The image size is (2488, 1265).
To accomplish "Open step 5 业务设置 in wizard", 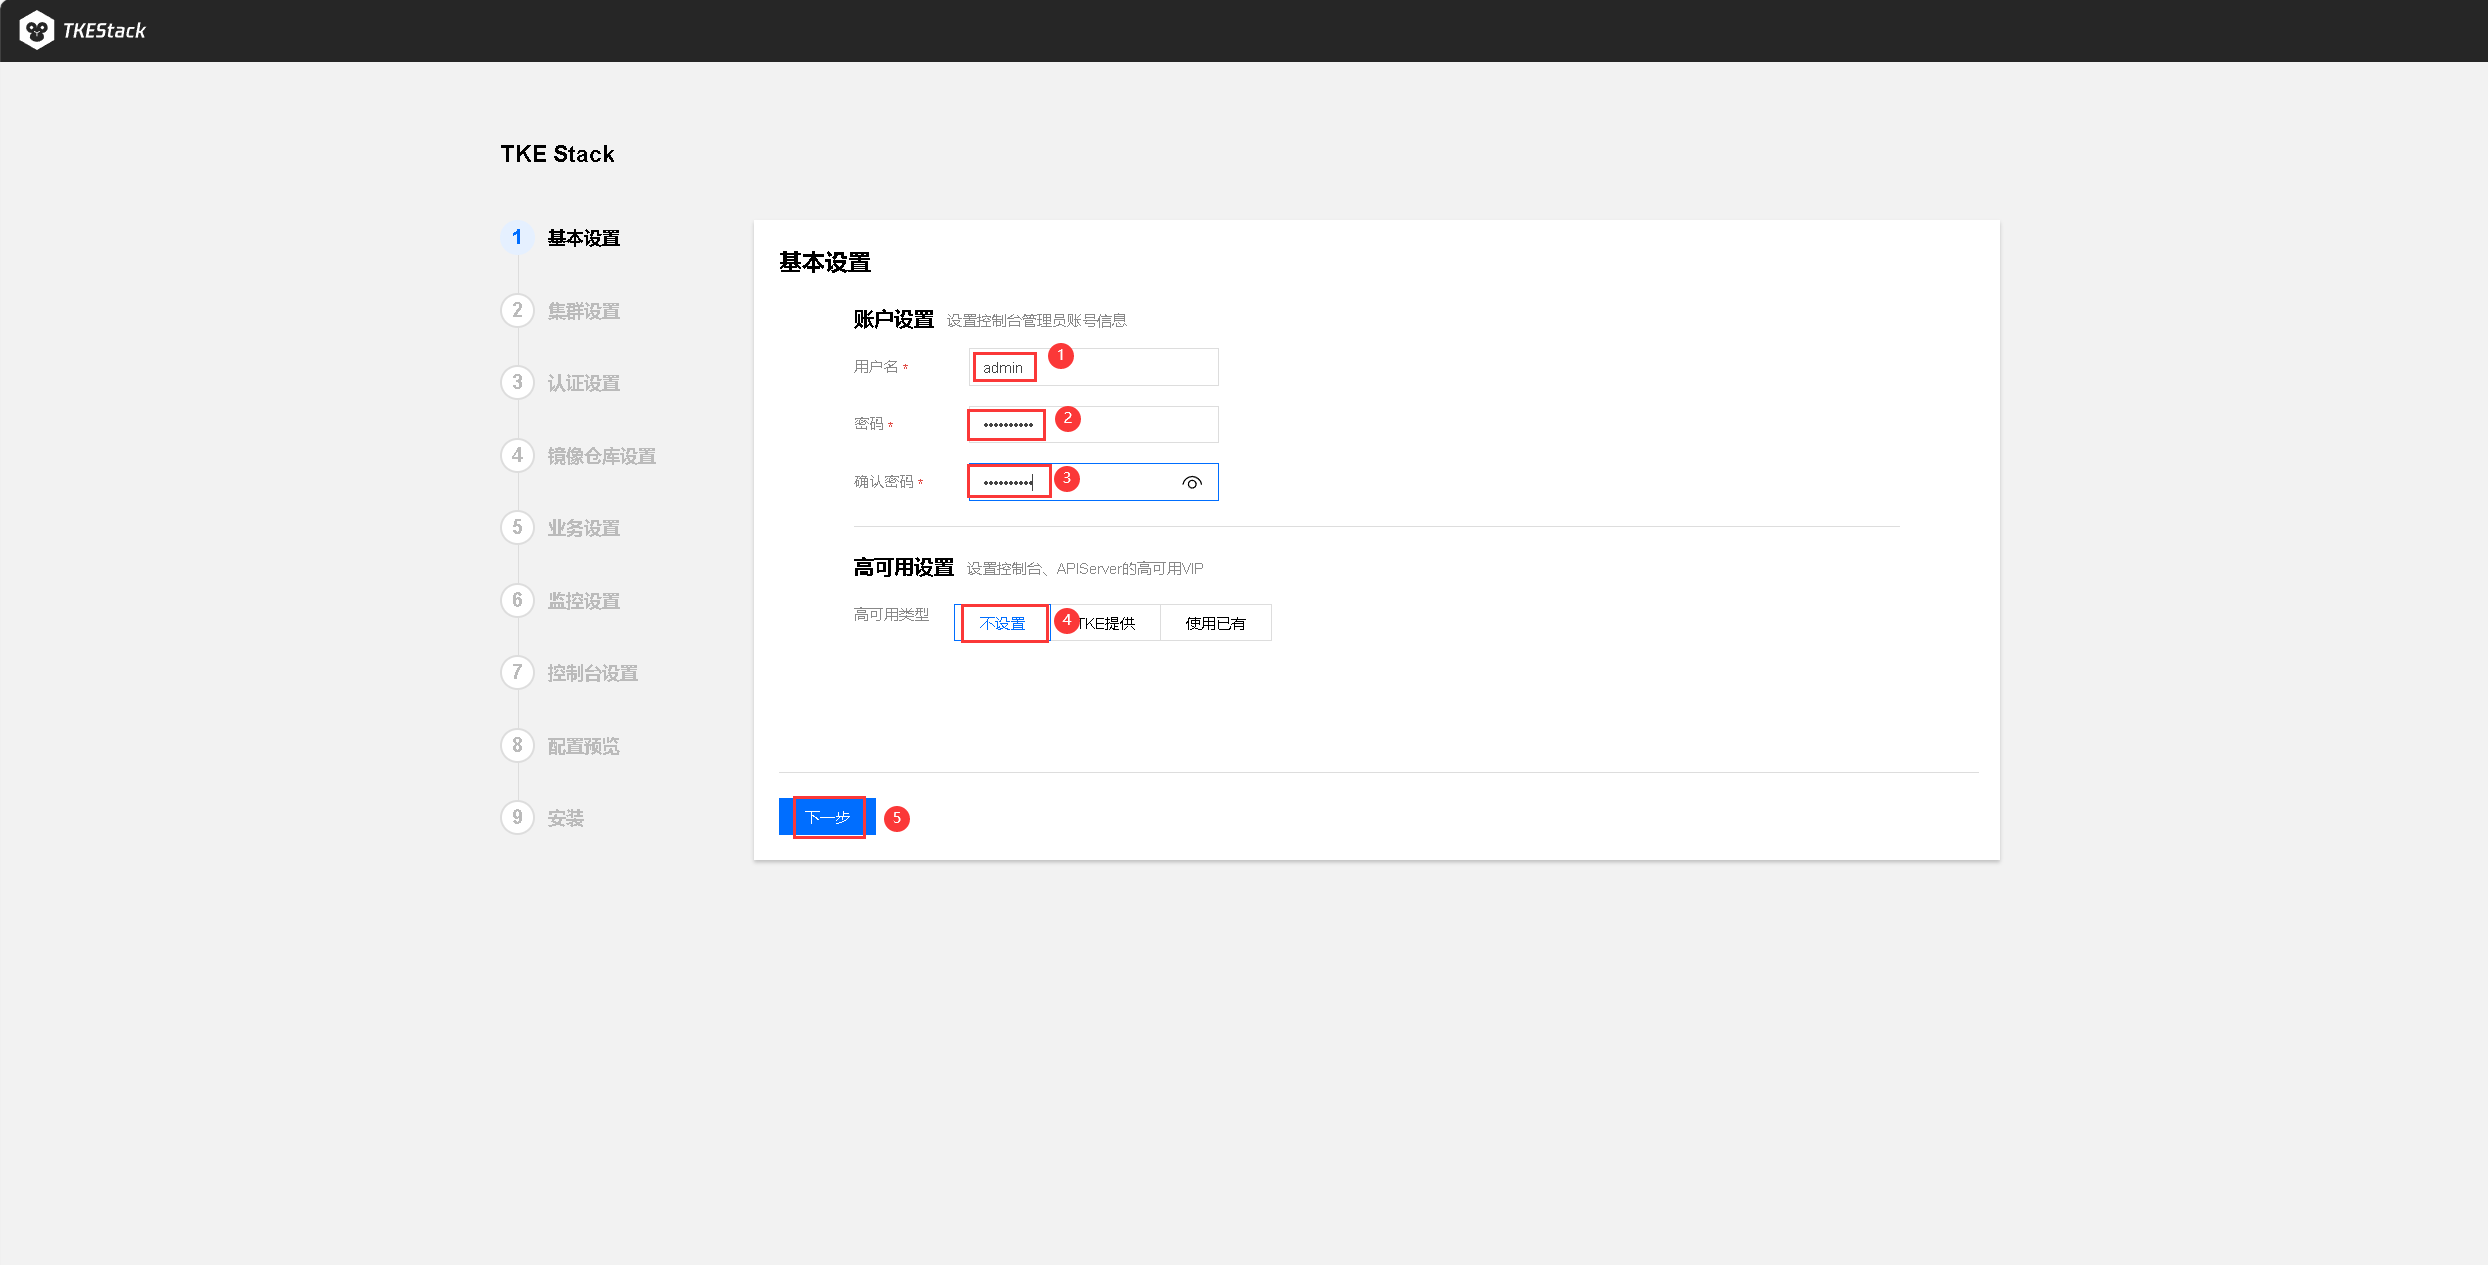I will 561,528.
